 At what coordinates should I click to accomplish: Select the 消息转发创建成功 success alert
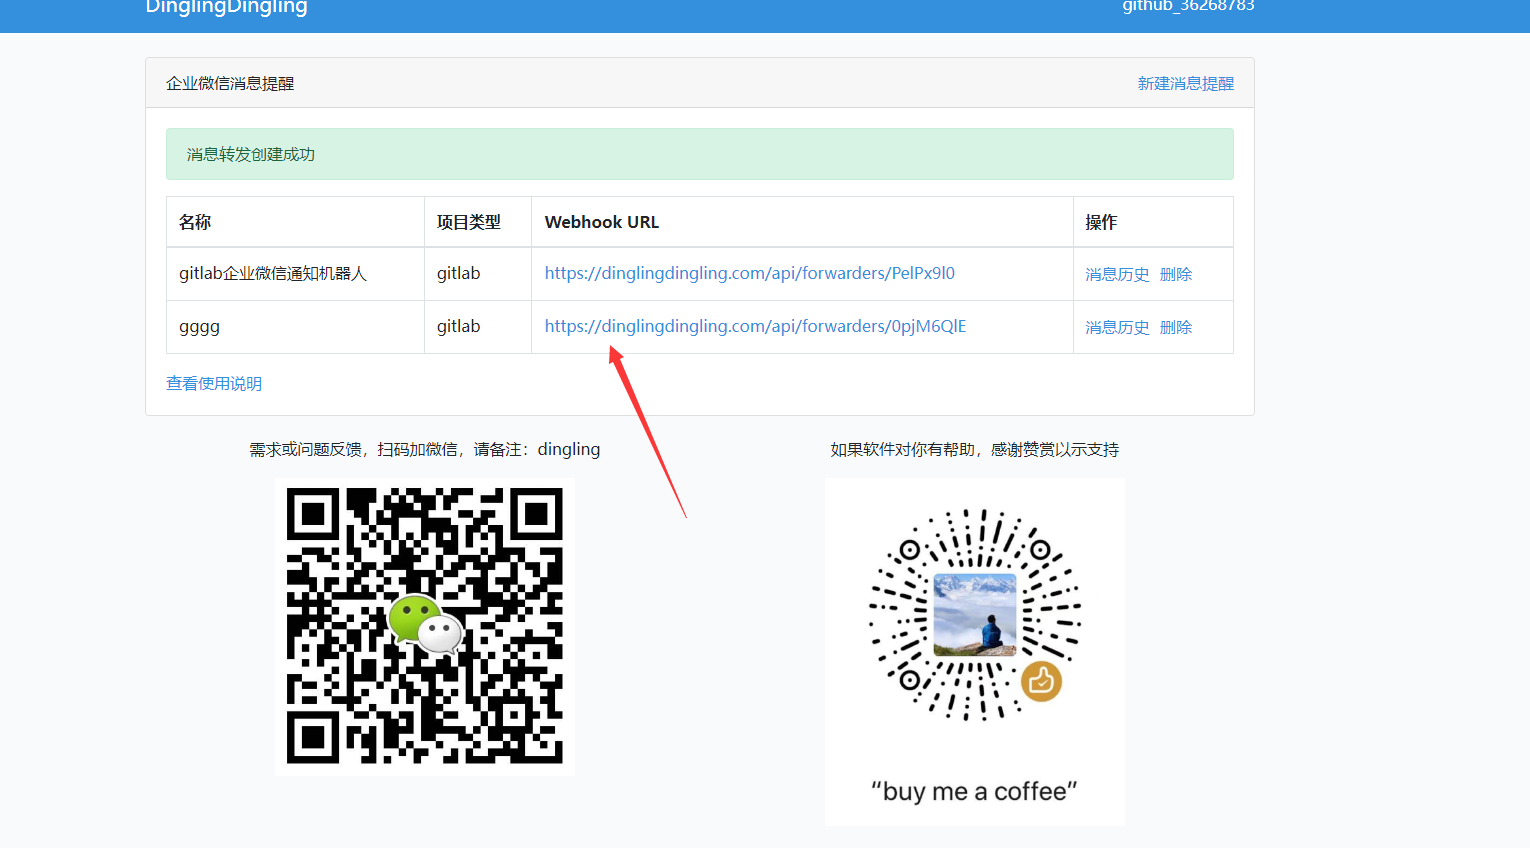tap(700, 154)
